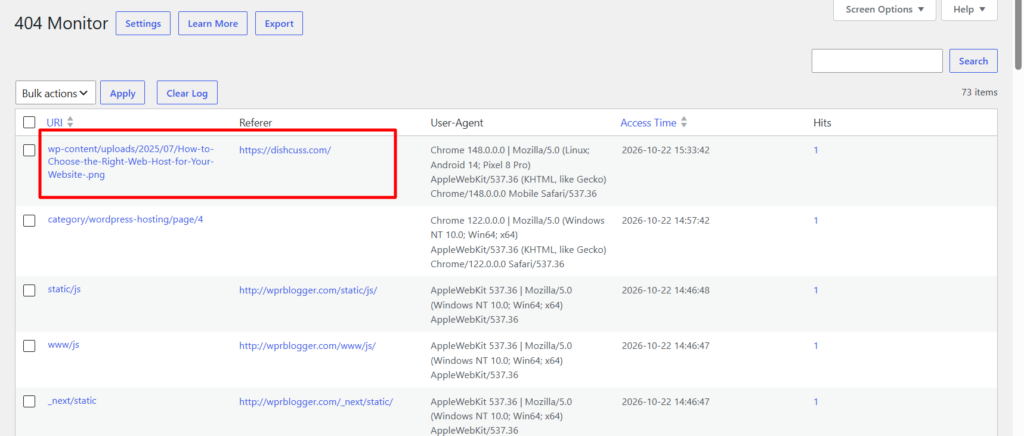
Task: Check the wp-content/uploads PNG row checkbox
Action: click(29, 151)
